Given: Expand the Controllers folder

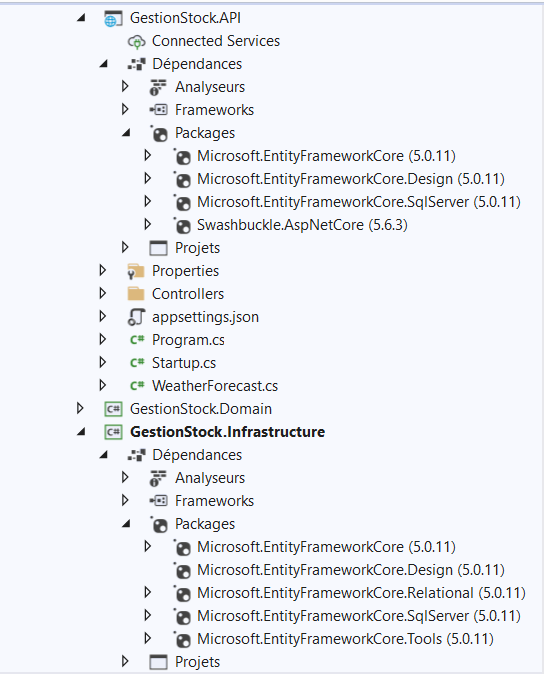Looking at the screenshot, I should pyautogui.click(x=102, y=293).
